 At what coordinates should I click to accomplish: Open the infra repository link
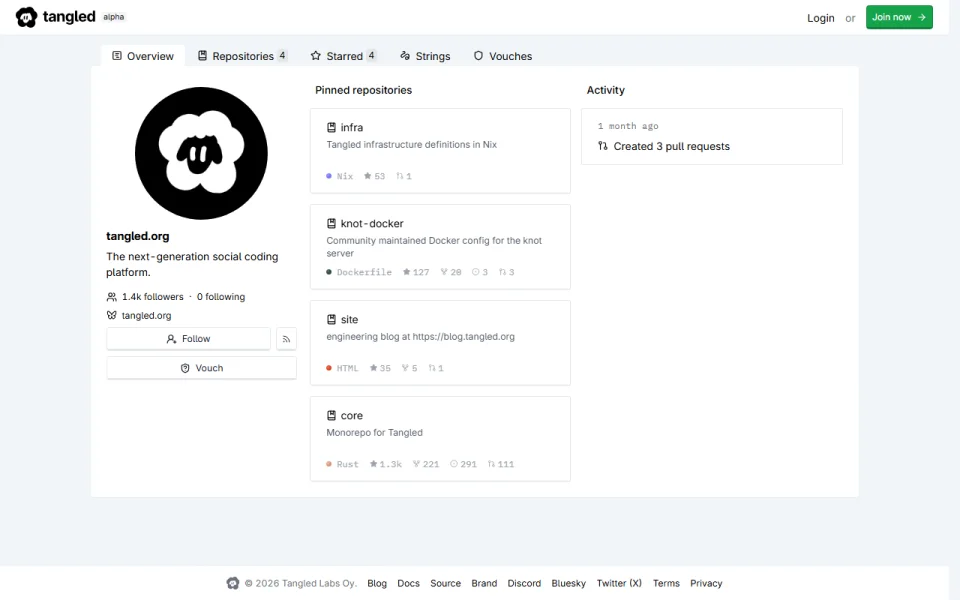click(352, 127)
